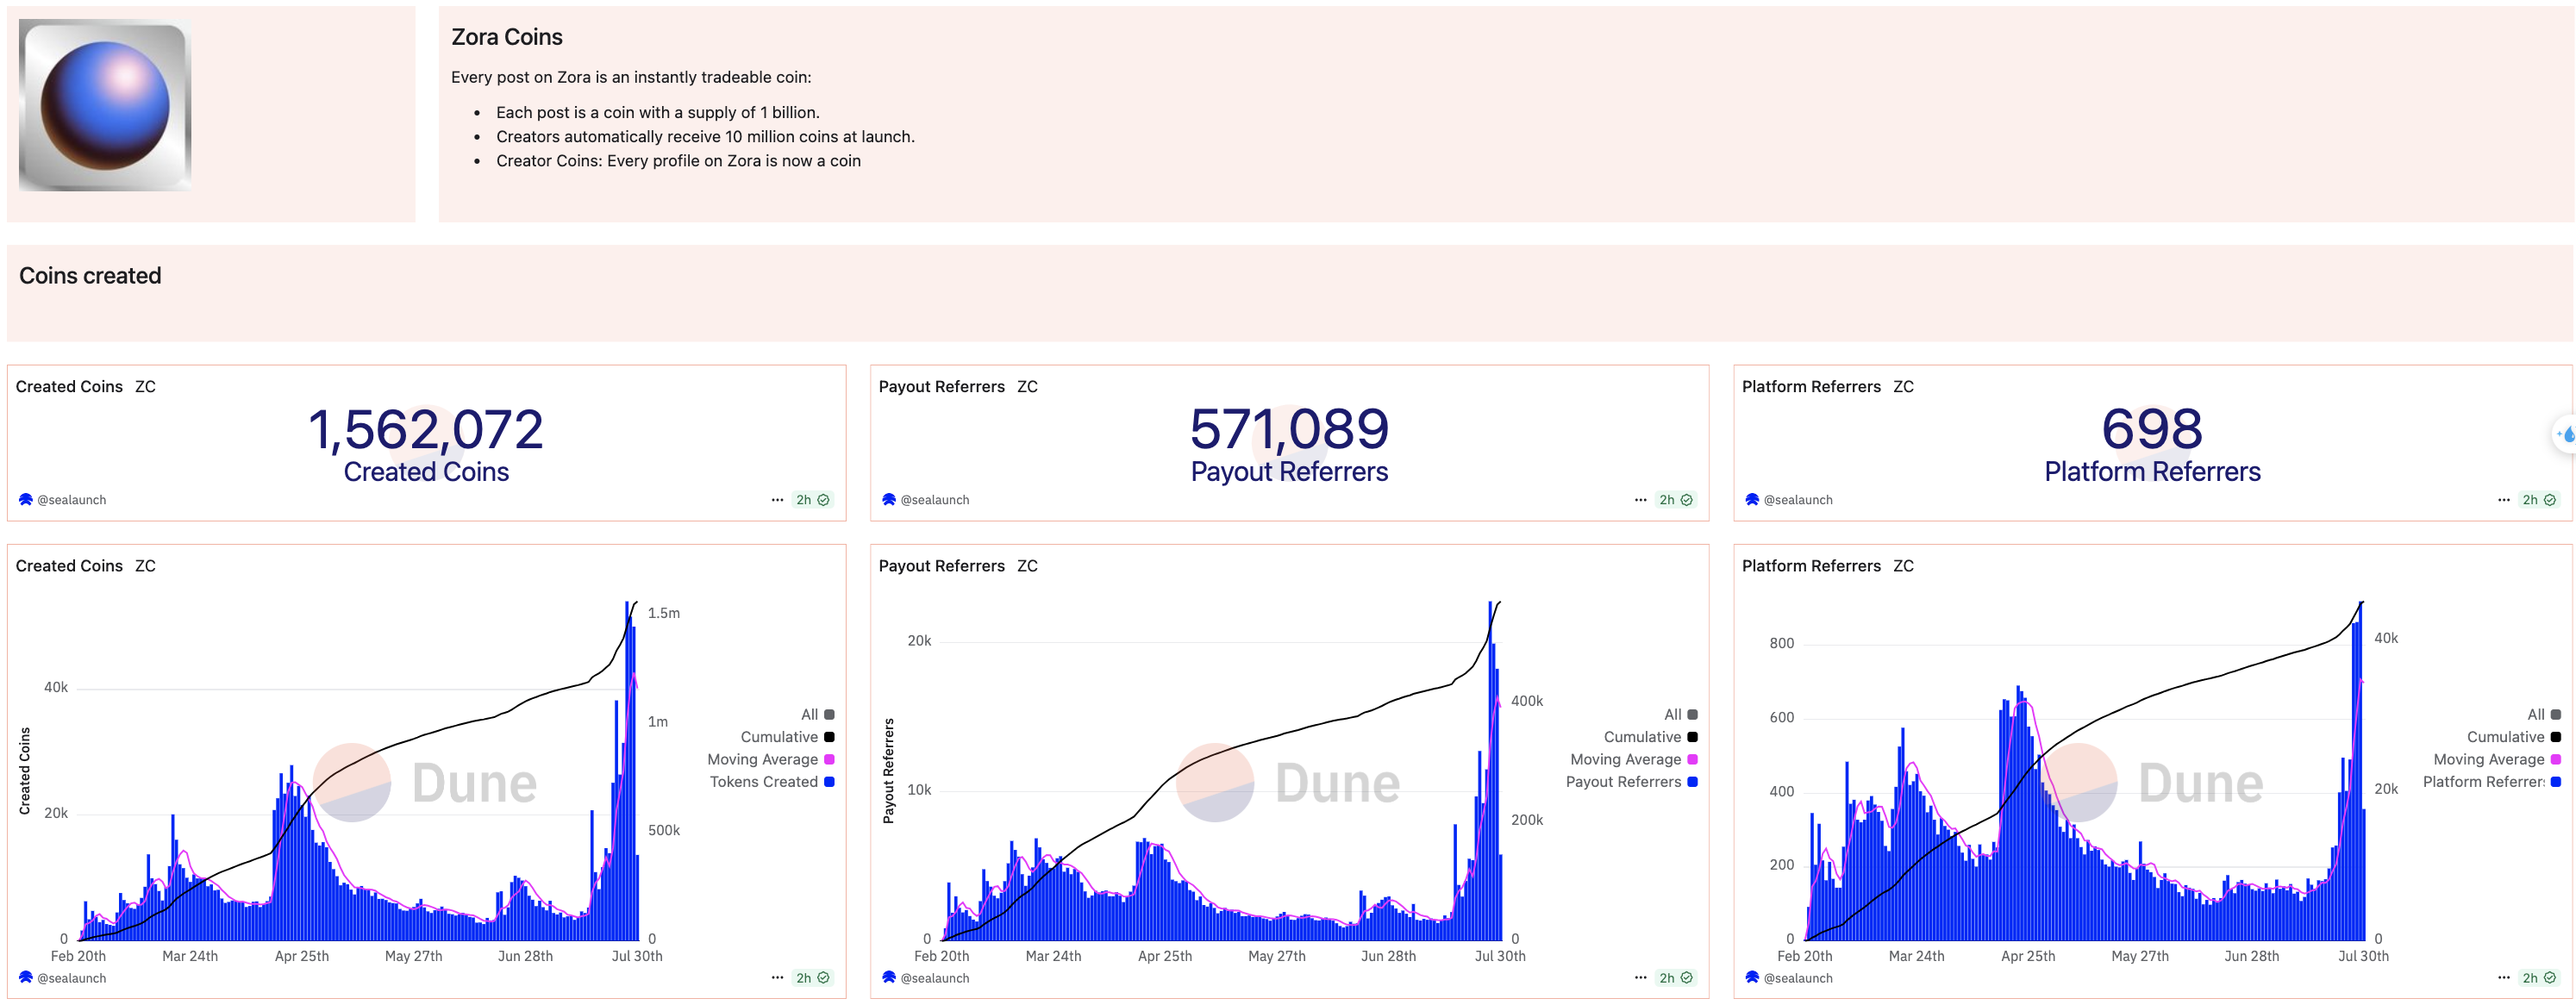Click blue Platform Referrers swatch in chart legend
The height and width of the screenshot is (1005, 2576).
pos(2556,782)
